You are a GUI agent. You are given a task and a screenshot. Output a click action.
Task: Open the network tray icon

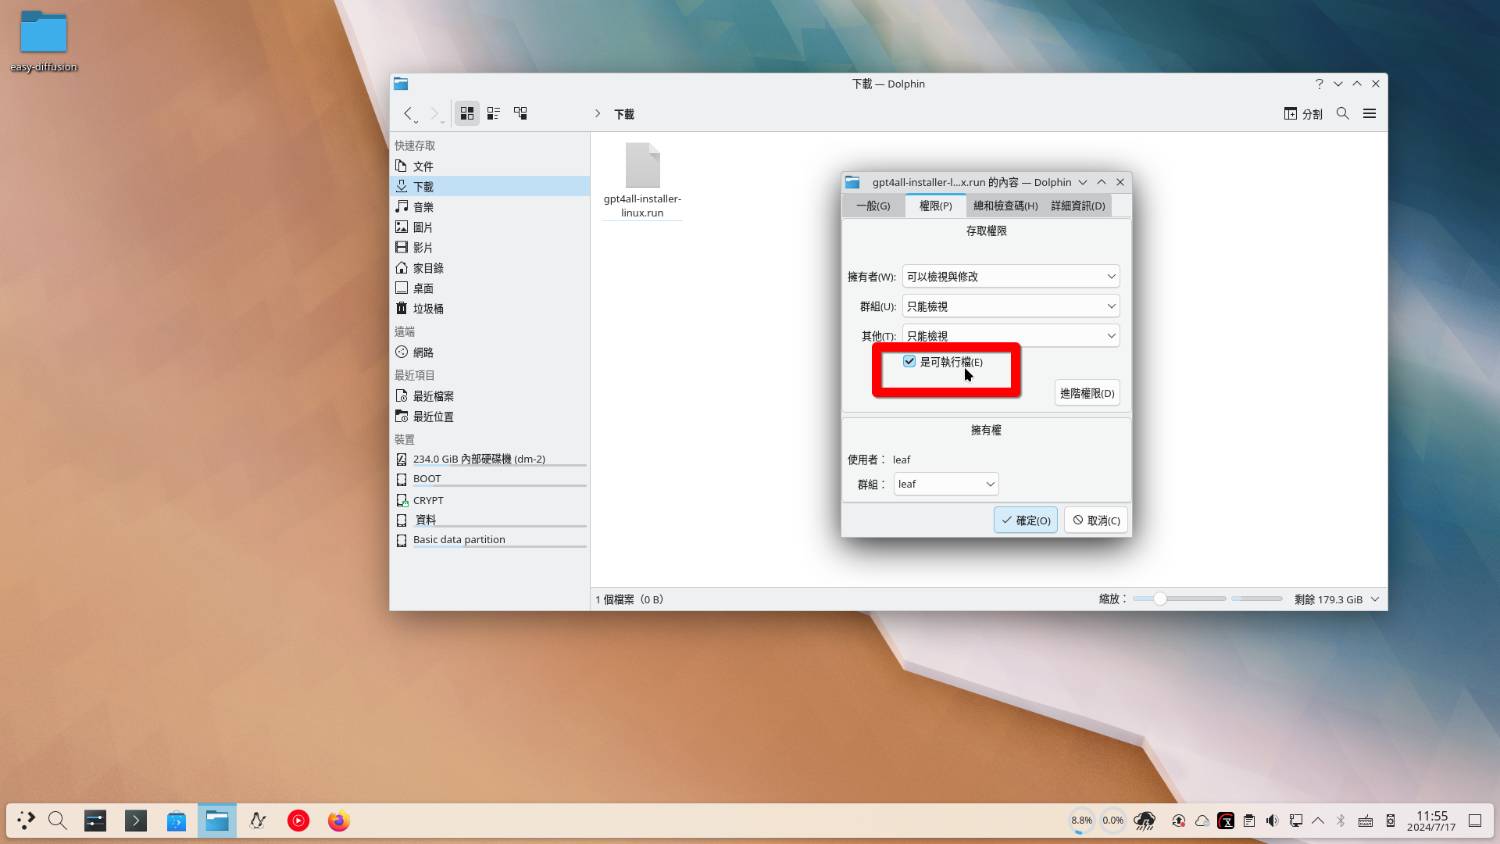(x=1295, y=821)
